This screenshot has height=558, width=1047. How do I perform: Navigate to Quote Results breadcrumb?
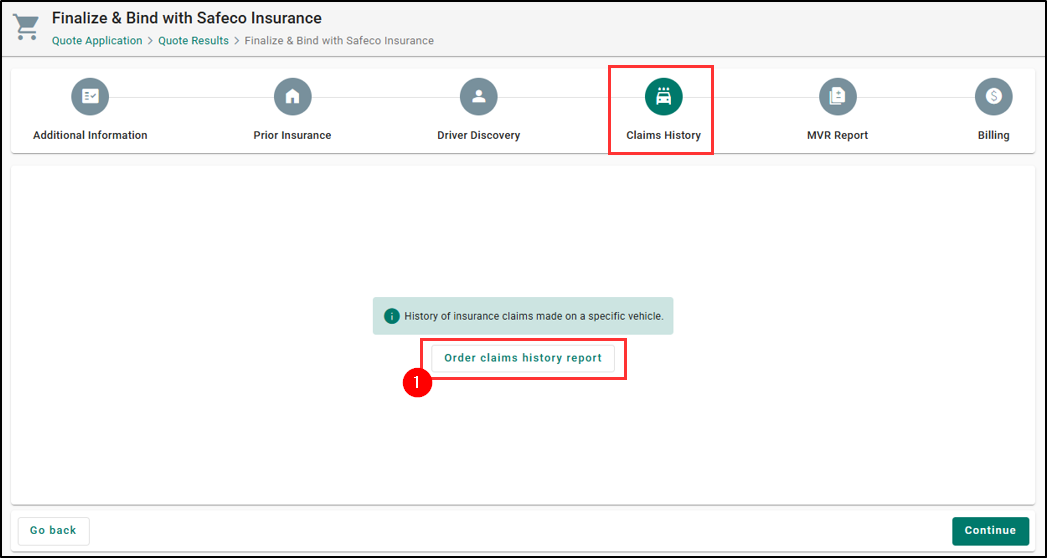pos(194,41)
